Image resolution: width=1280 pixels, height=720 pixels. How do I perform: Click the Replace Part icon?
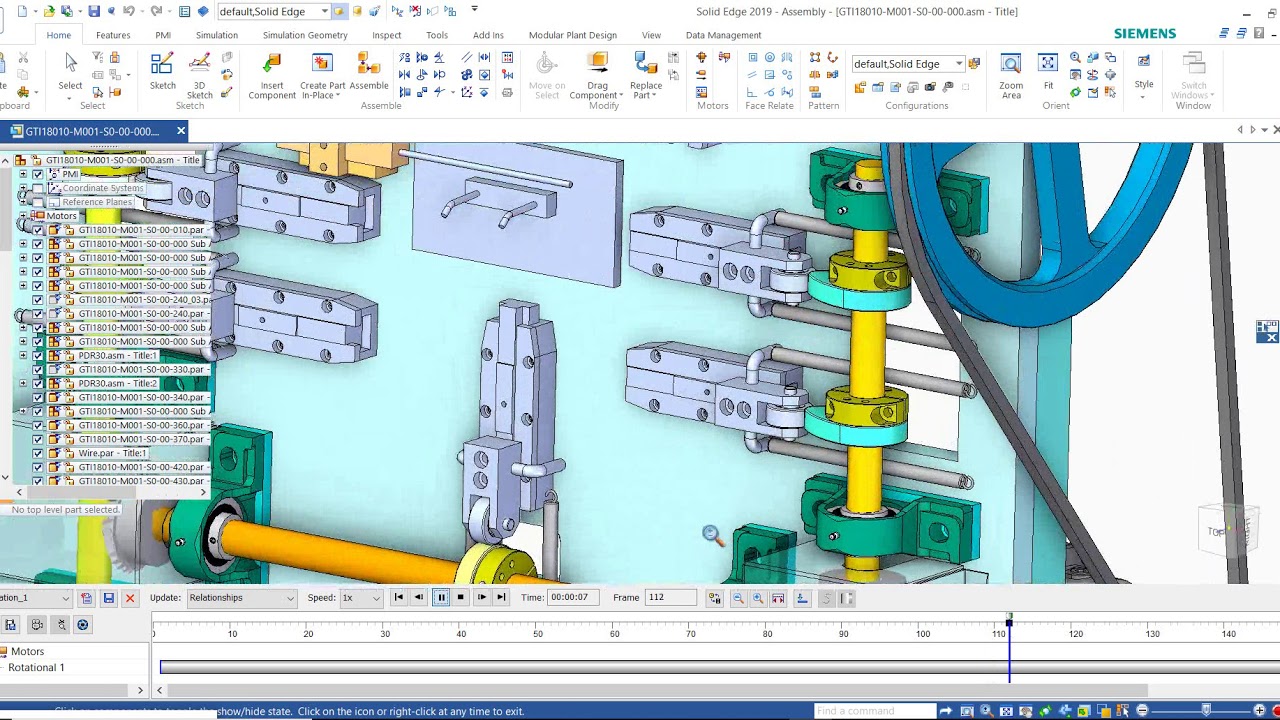point(646,76)
